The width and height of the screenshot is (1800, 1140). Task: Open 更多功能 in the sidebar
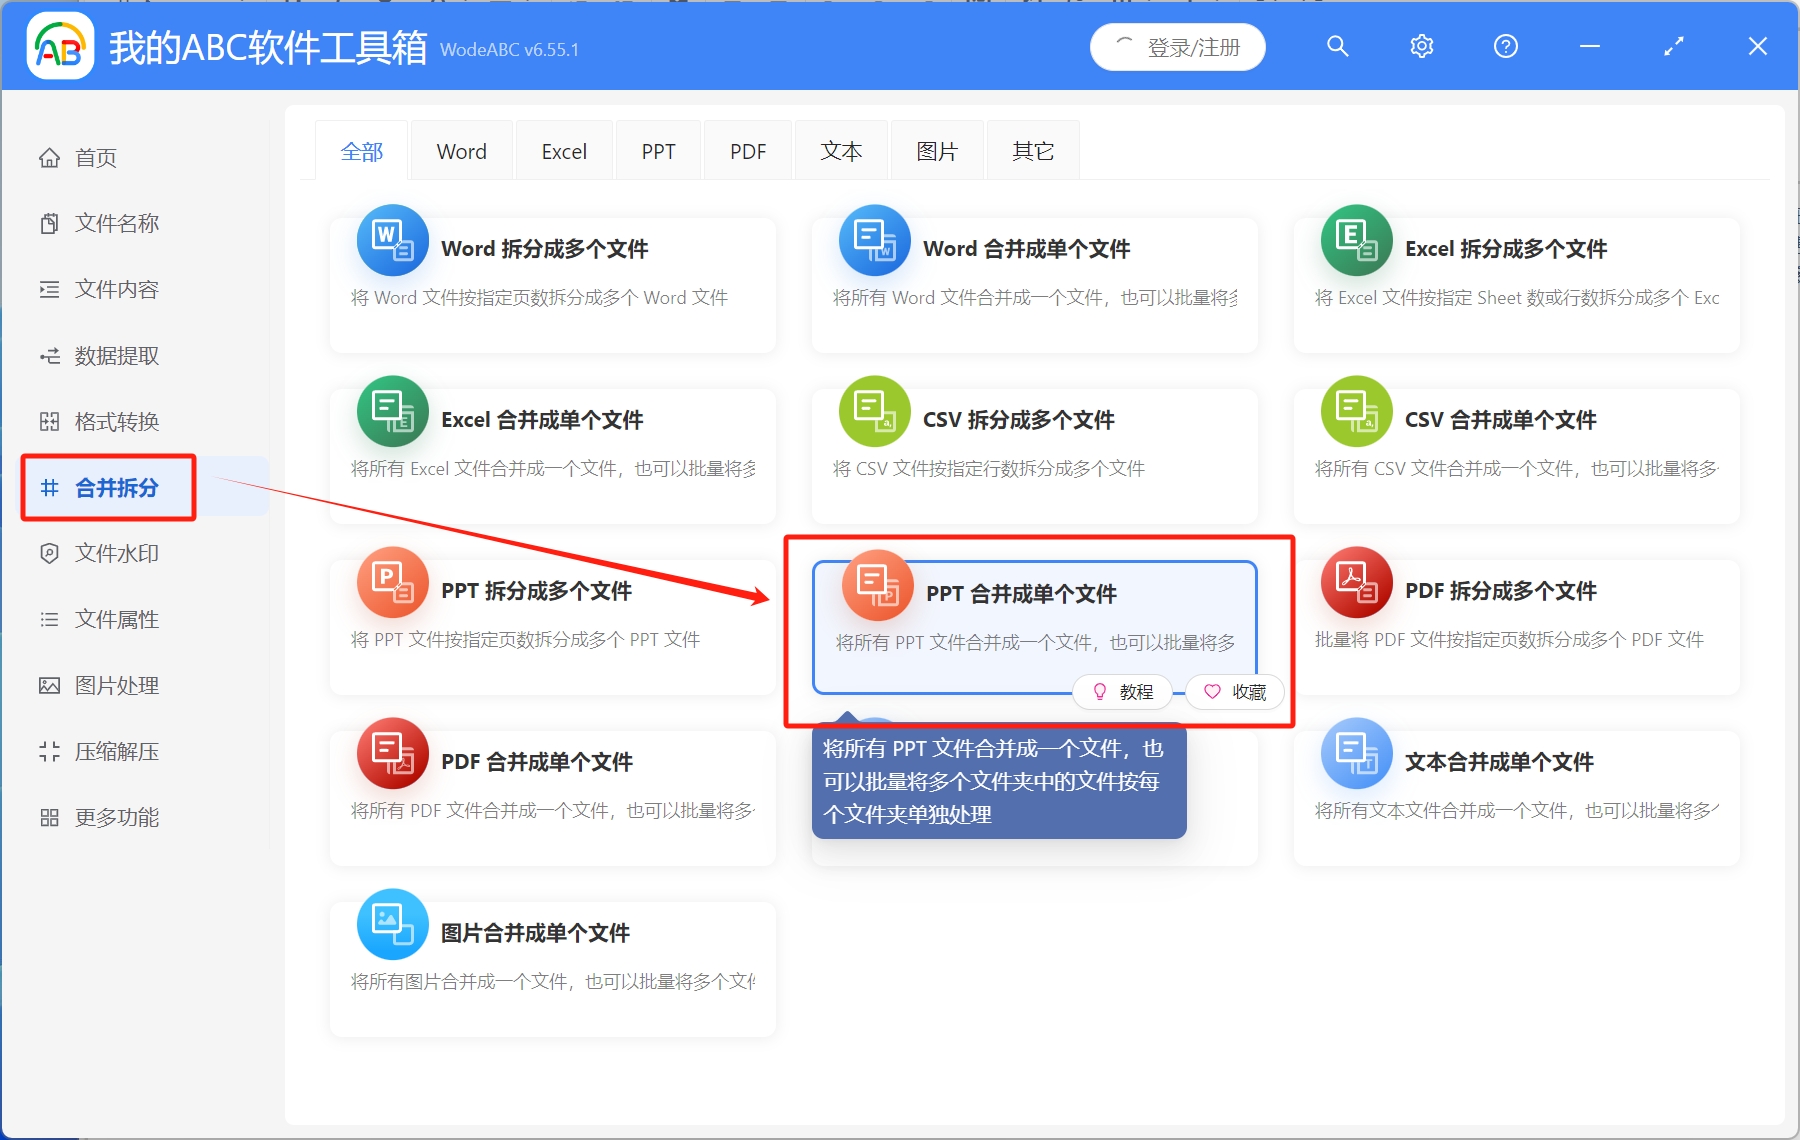pyautogui.click(x=115, y=816)
